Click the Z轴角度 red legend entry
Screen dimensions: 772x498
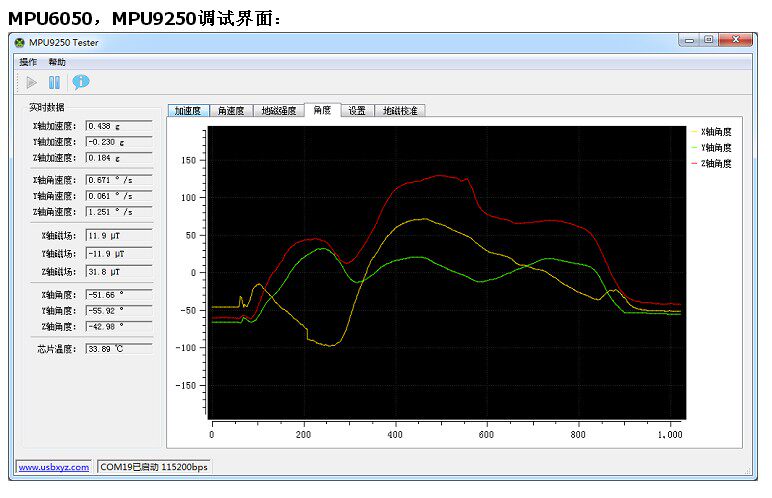pos(711,163)
